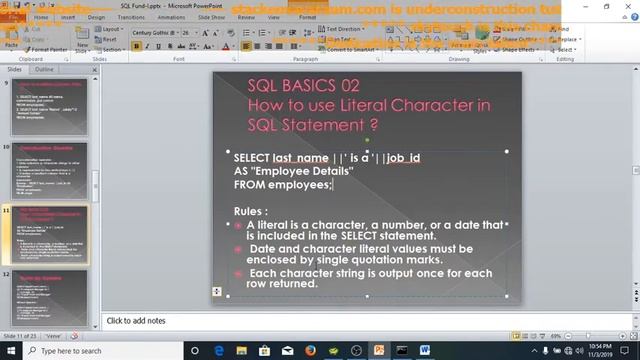This screenshot has height=360, width=640.
Task: Open the Insert ribbon tab
Action: click(x=68, y=17)
